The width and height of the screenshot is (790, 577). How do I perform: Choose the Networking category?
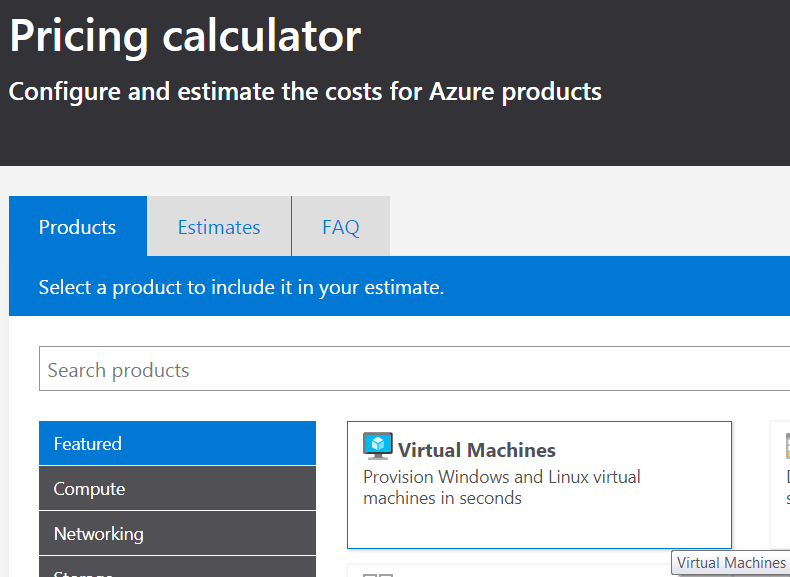click(177, 533)
